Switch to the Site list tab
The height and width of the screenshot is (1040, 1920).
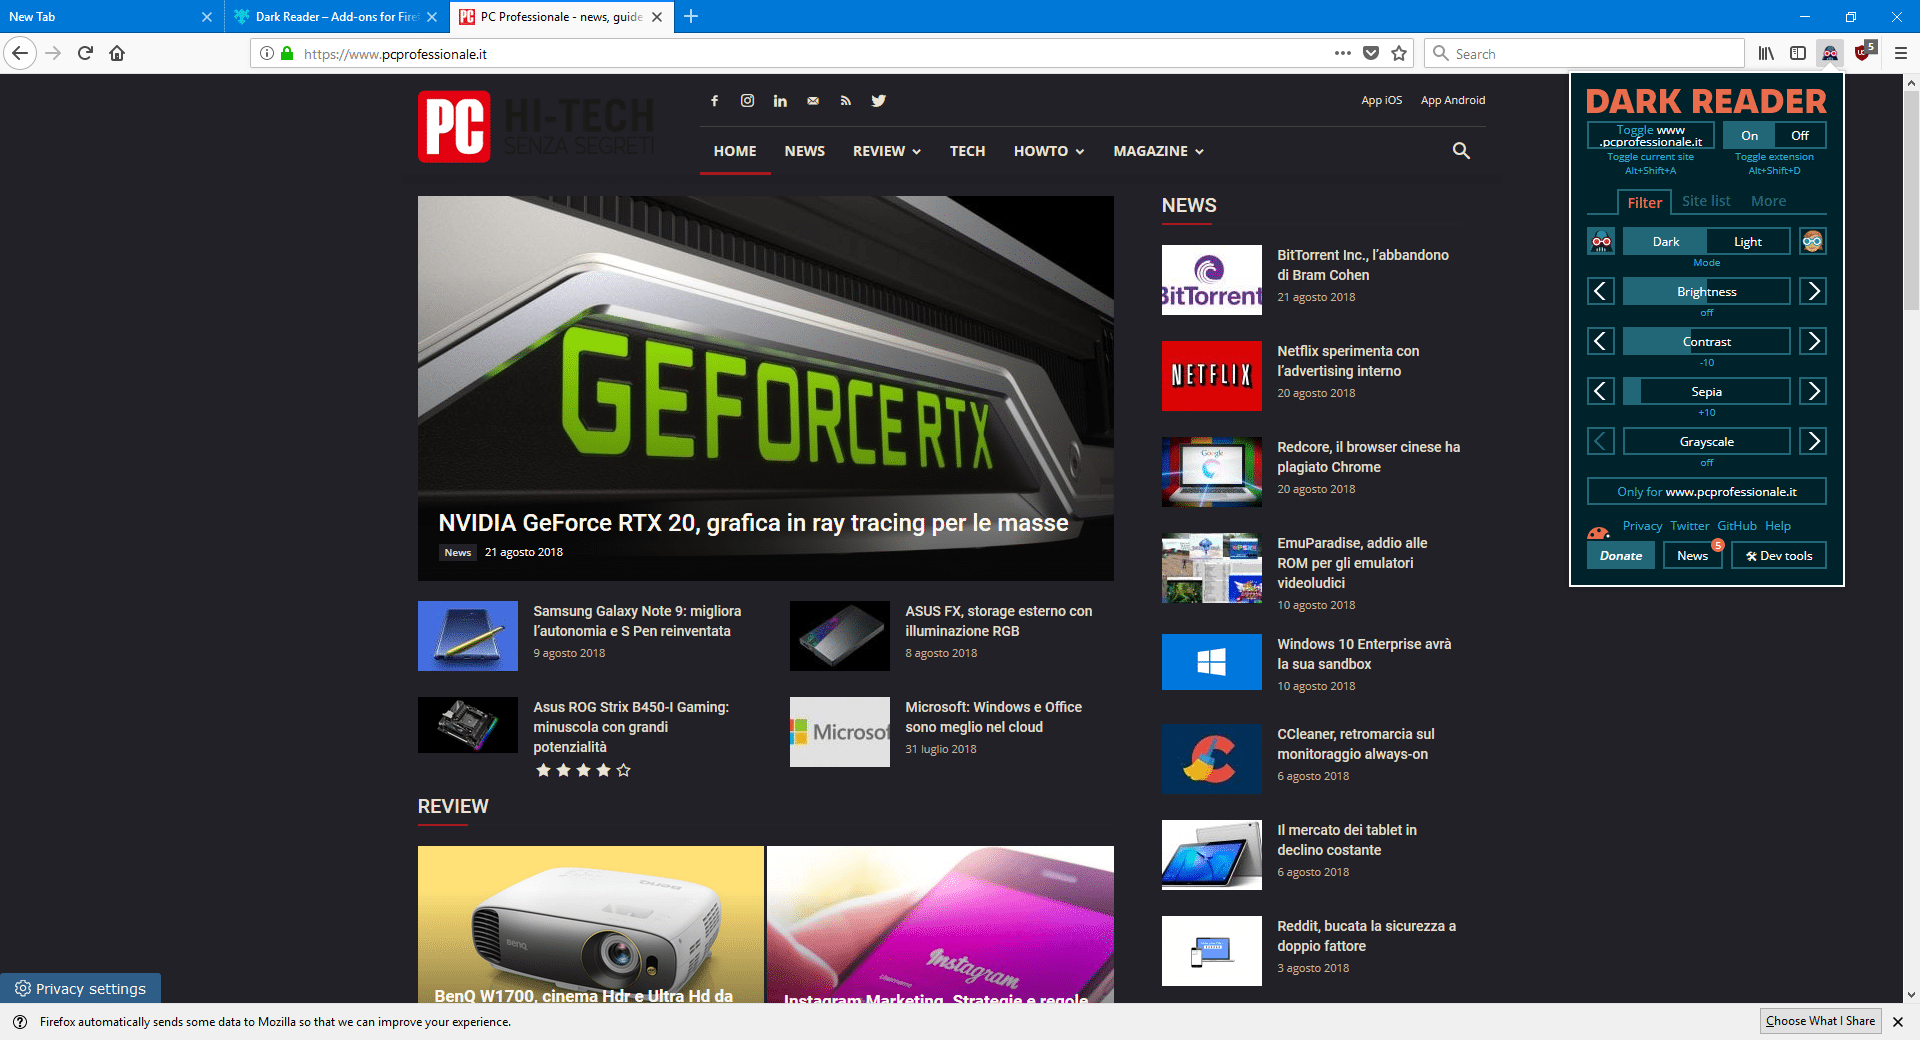pos(1705,201)
